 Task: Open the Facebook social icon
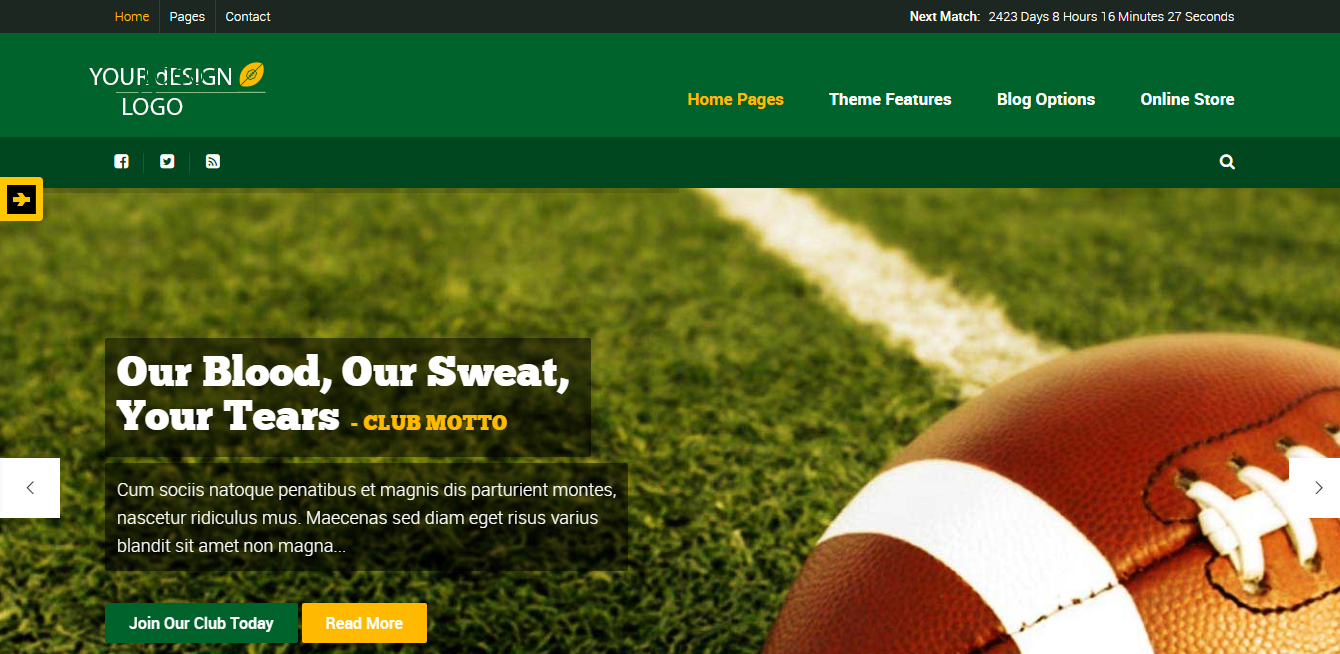click(x=121, y=161)
